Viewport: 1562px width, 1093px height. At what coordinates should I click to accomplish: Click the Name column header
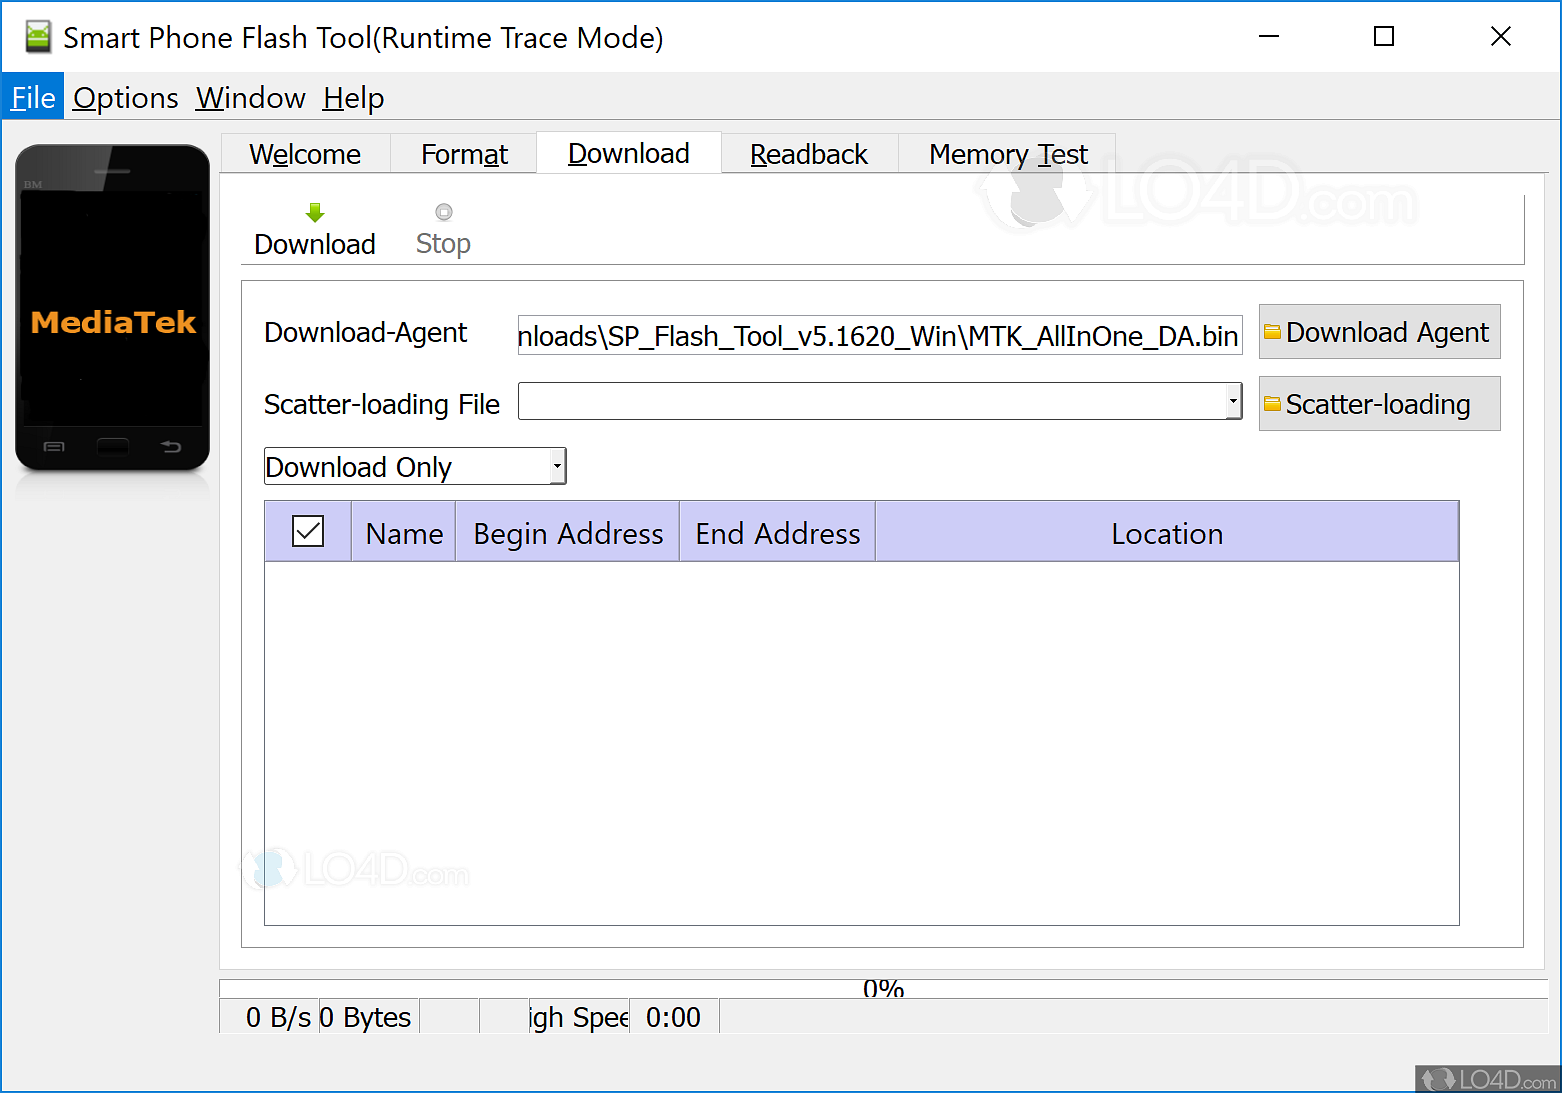(x=404, y=533)
